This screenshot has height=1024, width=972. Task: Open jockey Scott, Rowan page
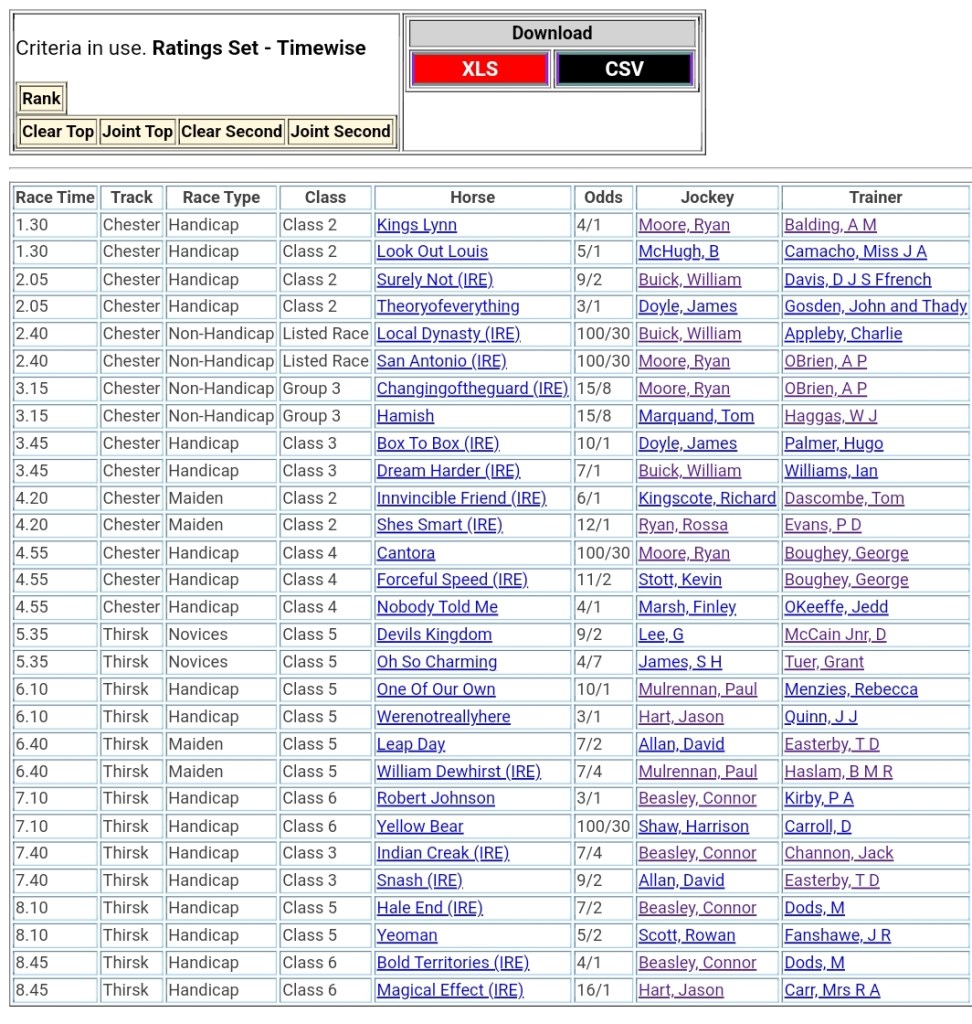tap(686, 935)
